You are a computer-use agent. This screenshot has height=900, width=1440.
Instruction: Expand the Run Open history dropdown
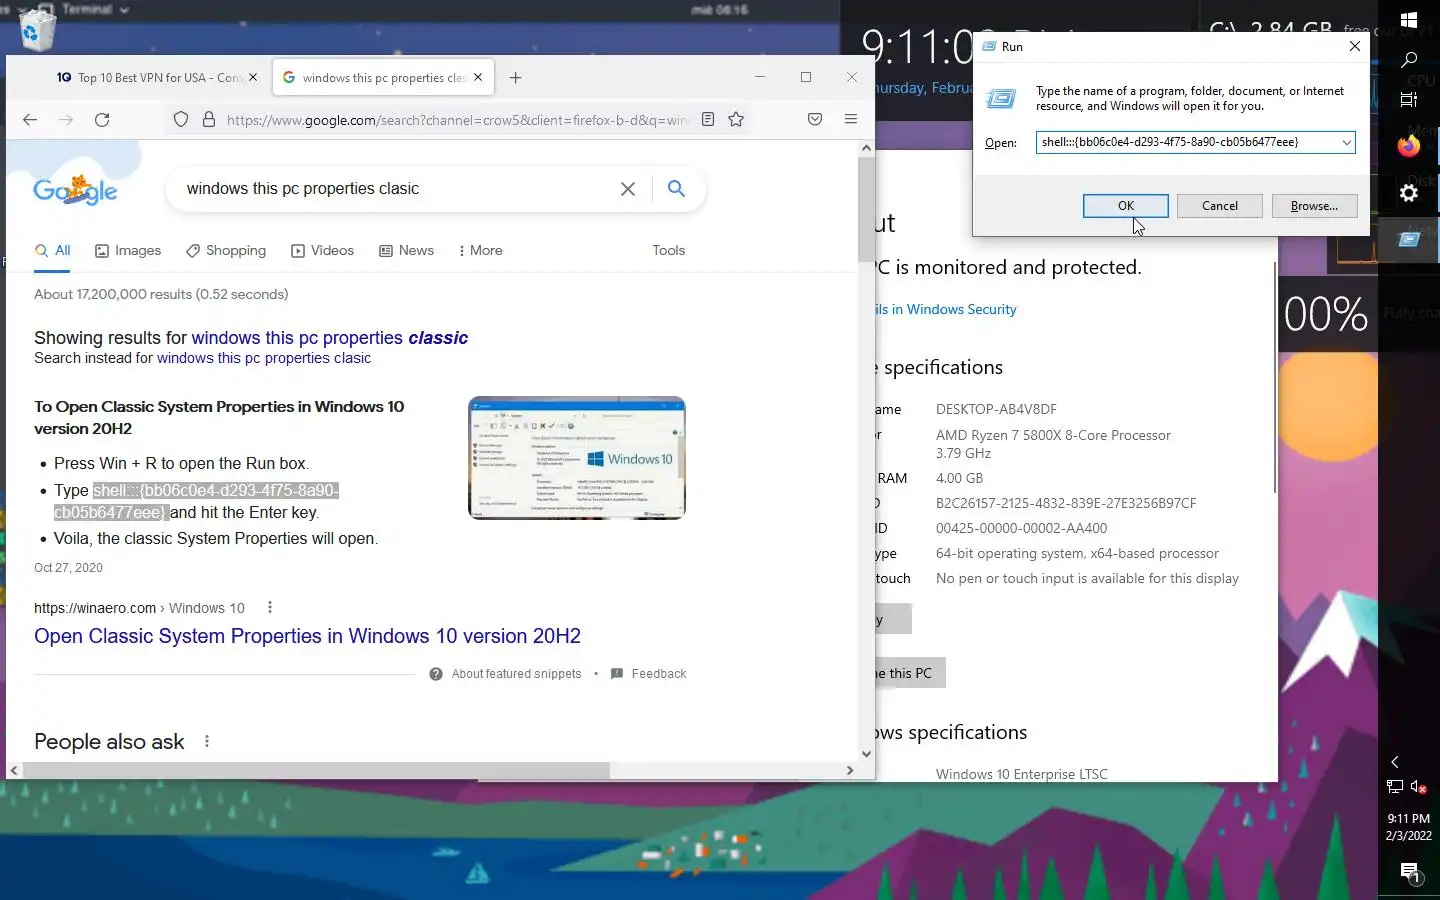(x=1346, y=143)
